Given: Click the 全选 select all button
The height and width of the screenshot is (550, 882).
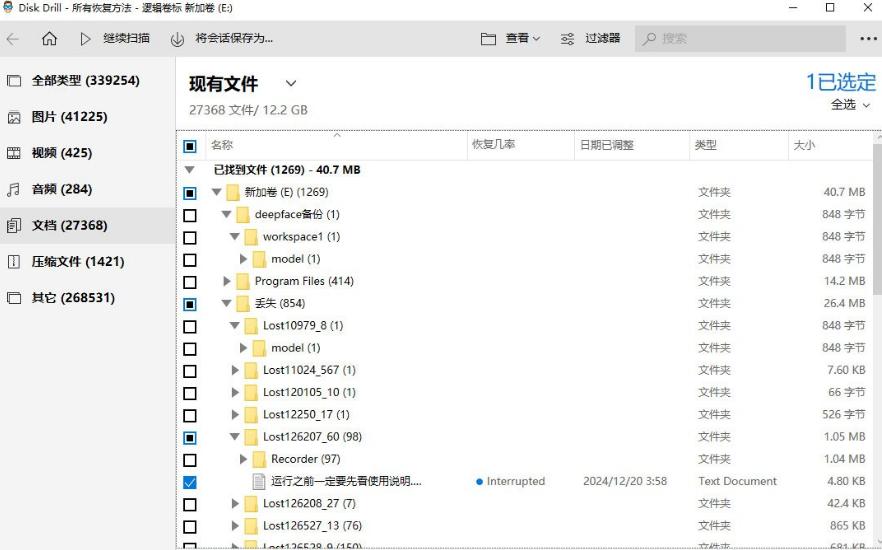Looking at the screenshot, I should click(850, 105).
